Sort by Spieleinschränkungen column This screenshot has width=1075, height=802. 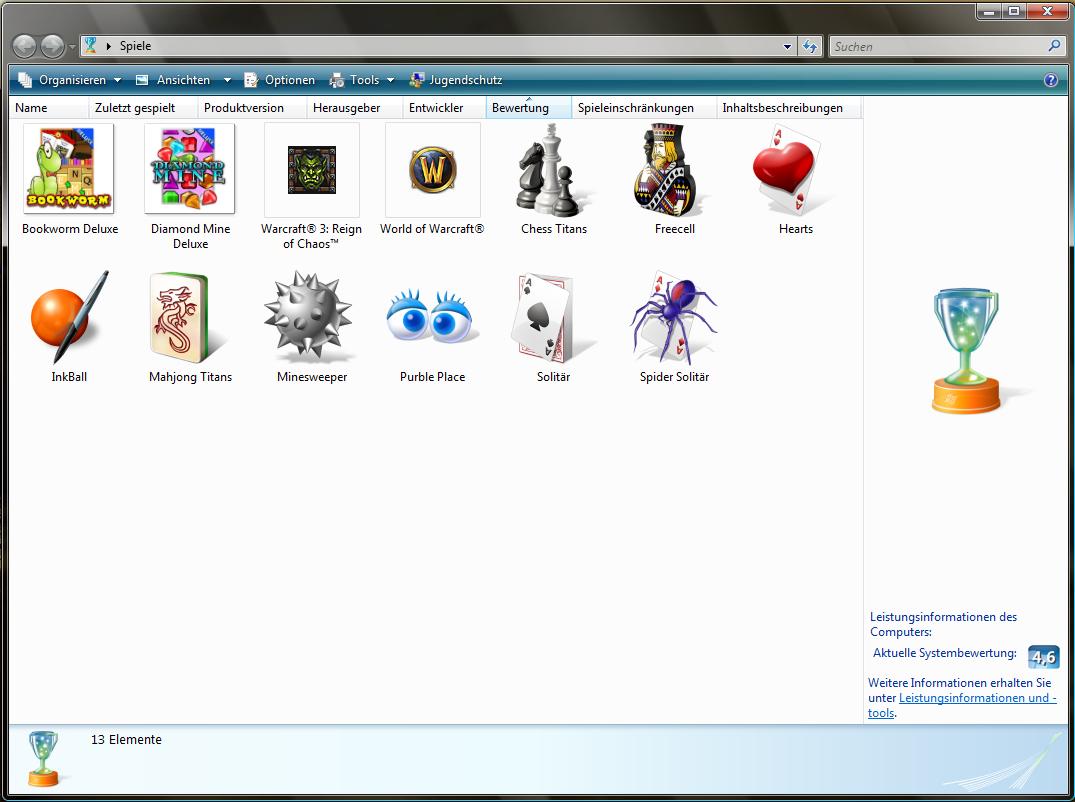tap(644, 108)
